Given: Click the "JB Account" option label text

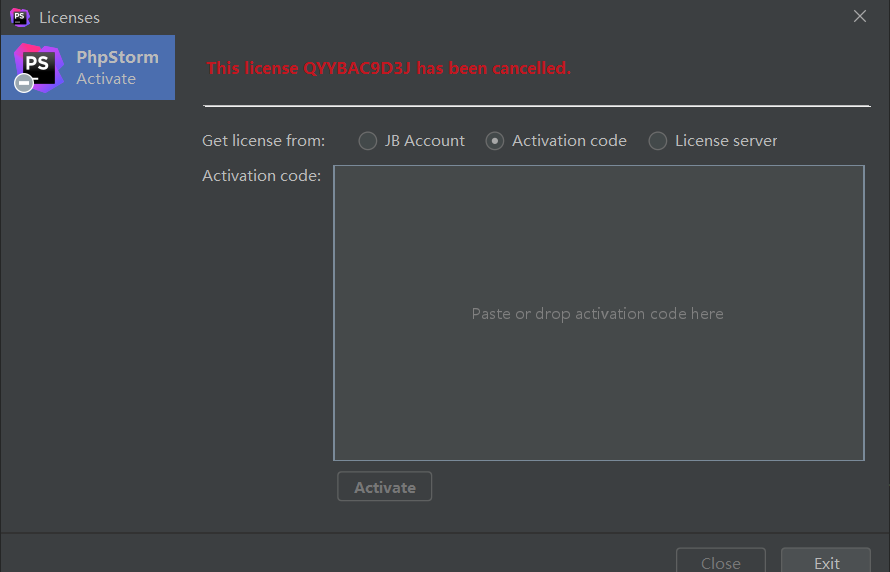Looking at the screenshot, I should (424, 141).
